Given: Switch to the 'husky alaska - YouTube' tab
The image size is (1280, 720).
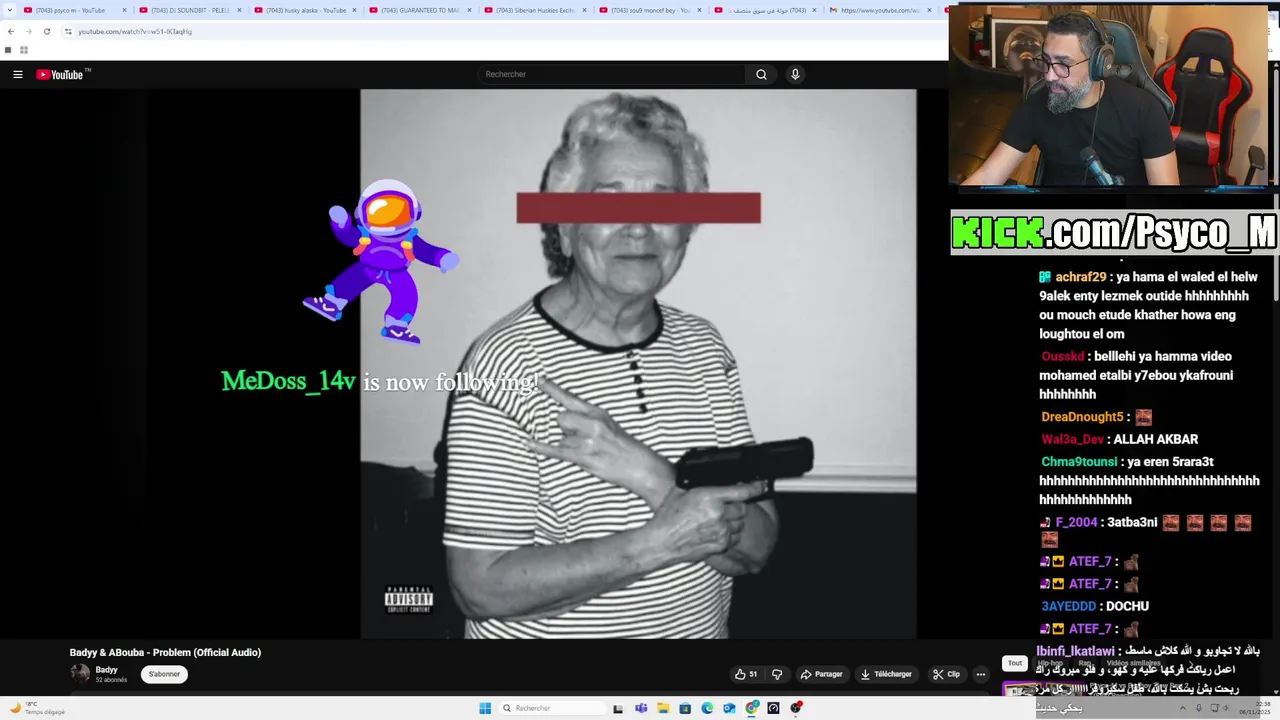Looking at the screenshot, I should 305,10.
